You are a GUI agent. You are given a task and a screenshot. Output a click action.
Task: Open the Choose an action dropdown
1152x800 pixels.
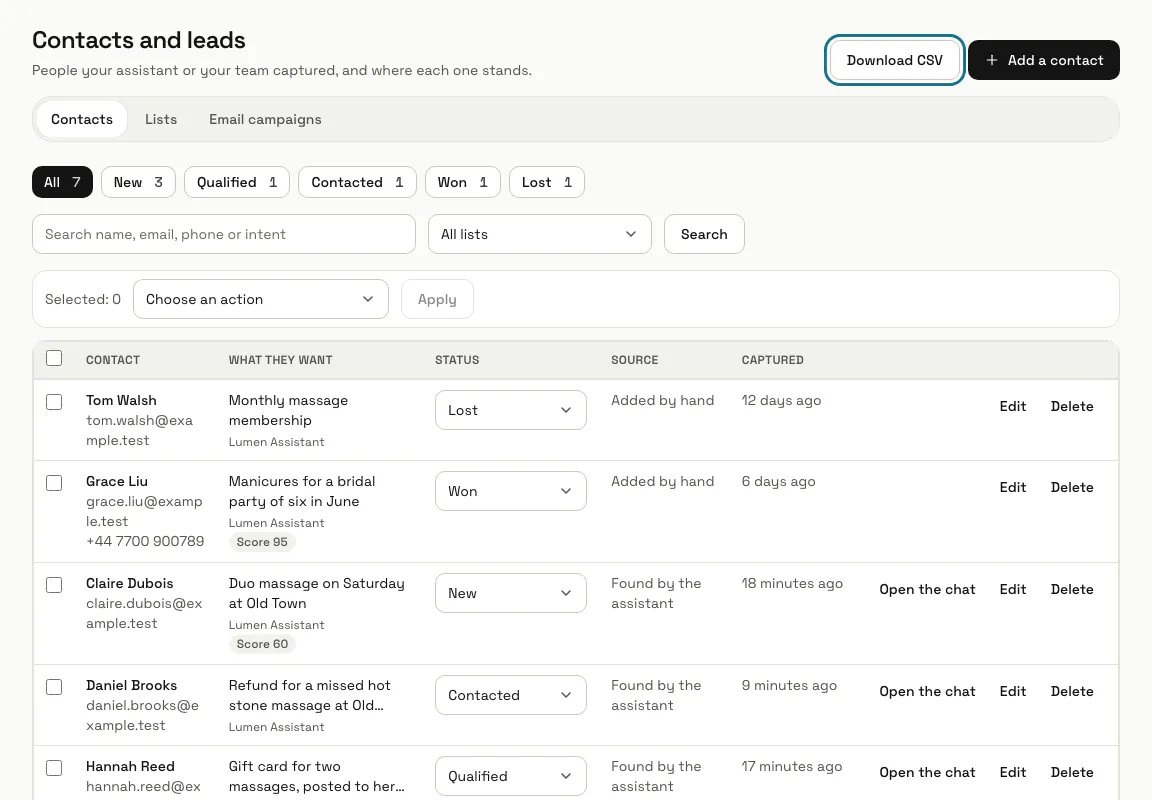point(261,299)
